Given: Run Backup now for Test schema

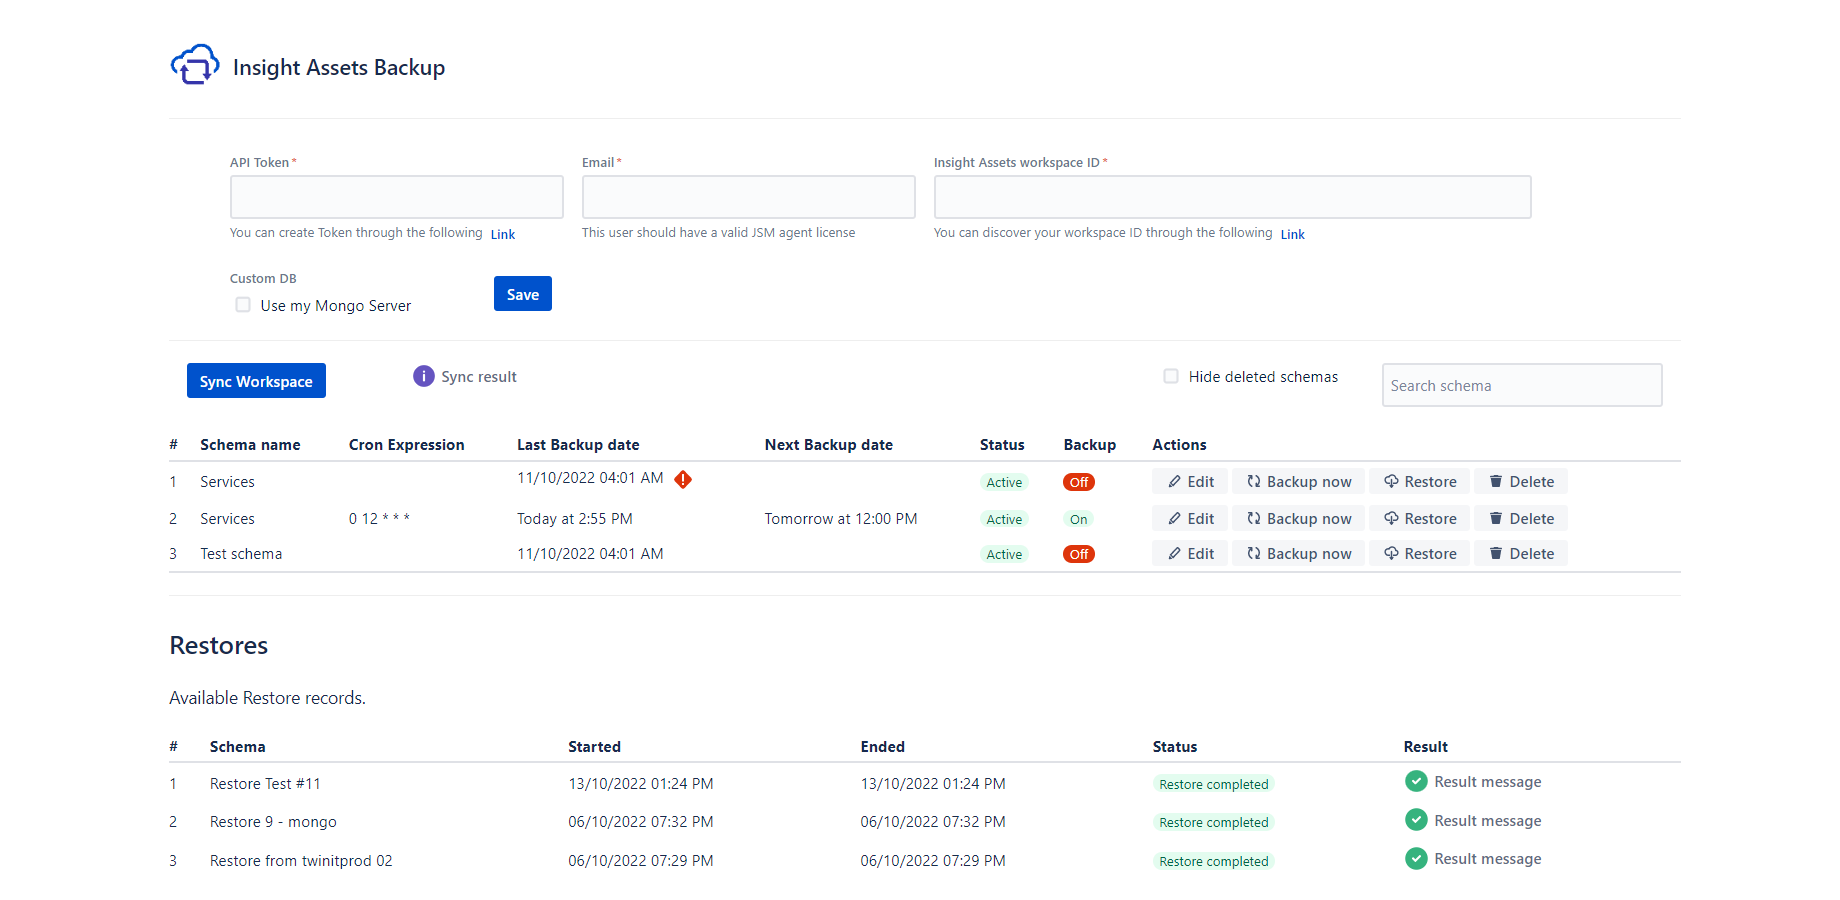Looking at the screenshot, I should (x=1299, y=554).
